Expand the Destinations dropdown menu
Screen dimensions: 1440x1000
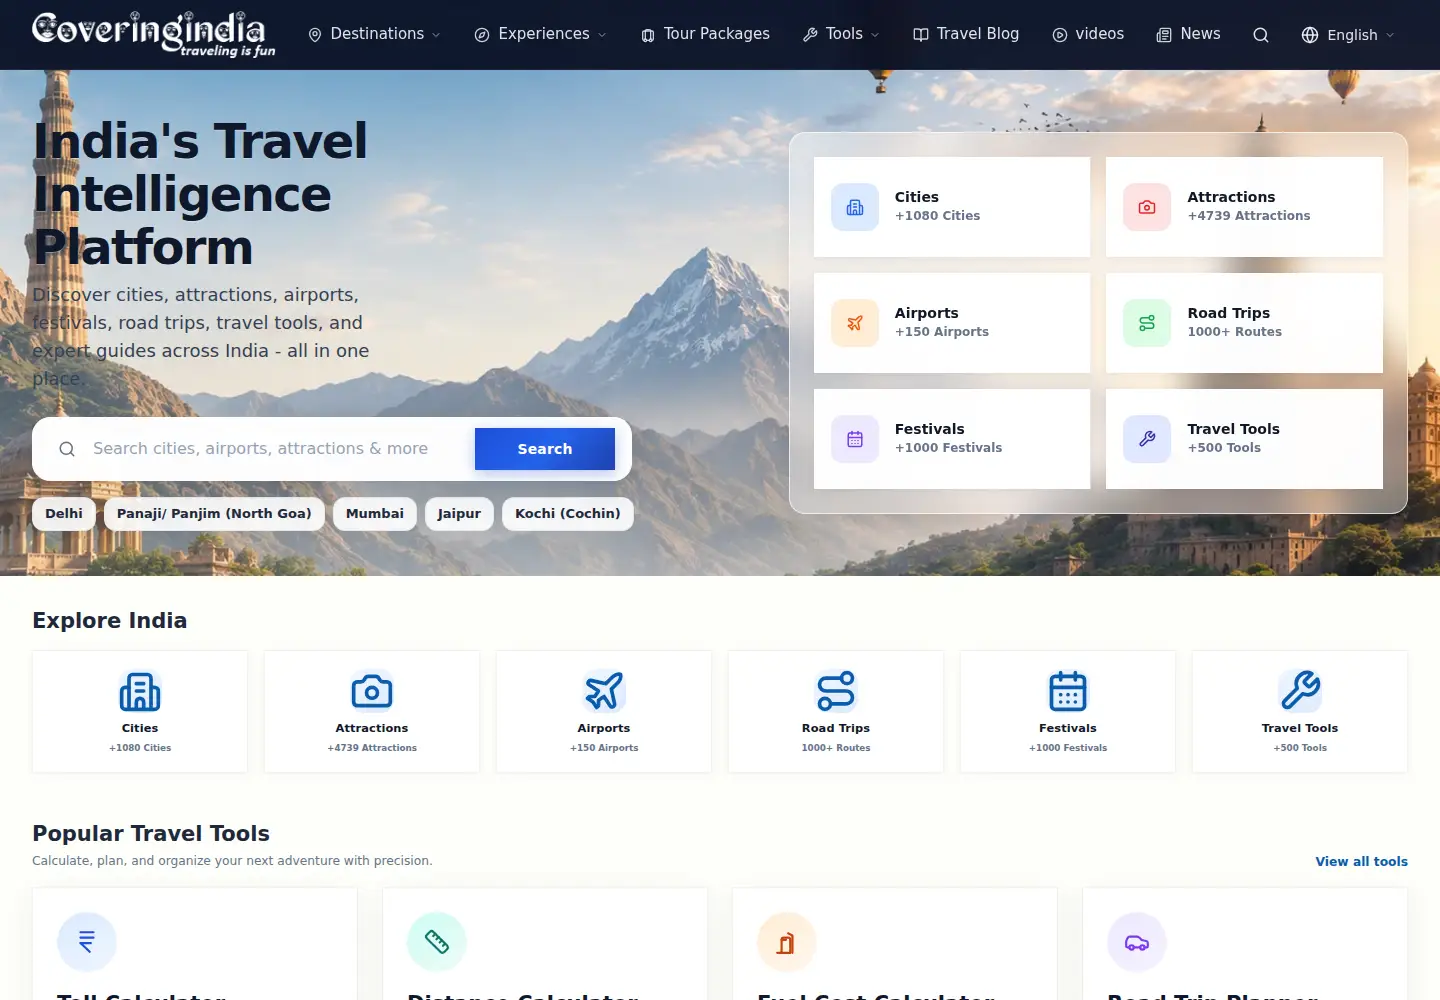pos(374,34)
